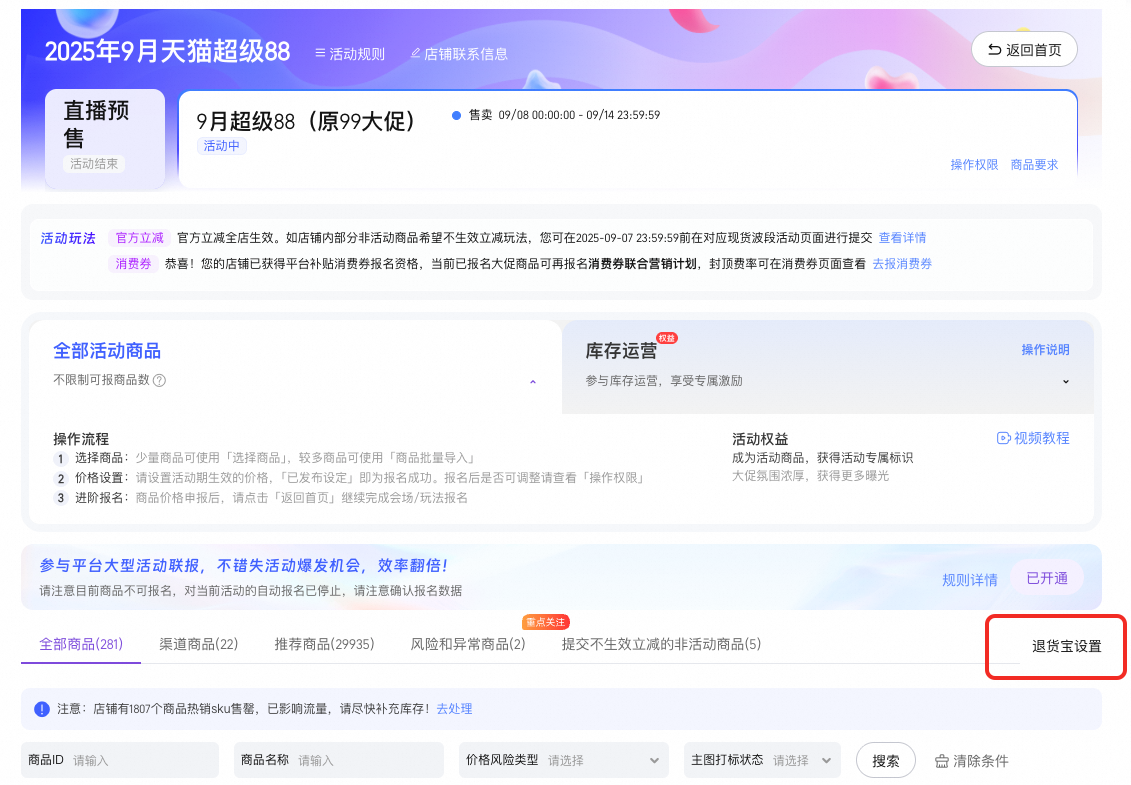Open the 主图打标状态 dropdown
This screenshot has height=785, width=1131.
[x=762, y=760]
